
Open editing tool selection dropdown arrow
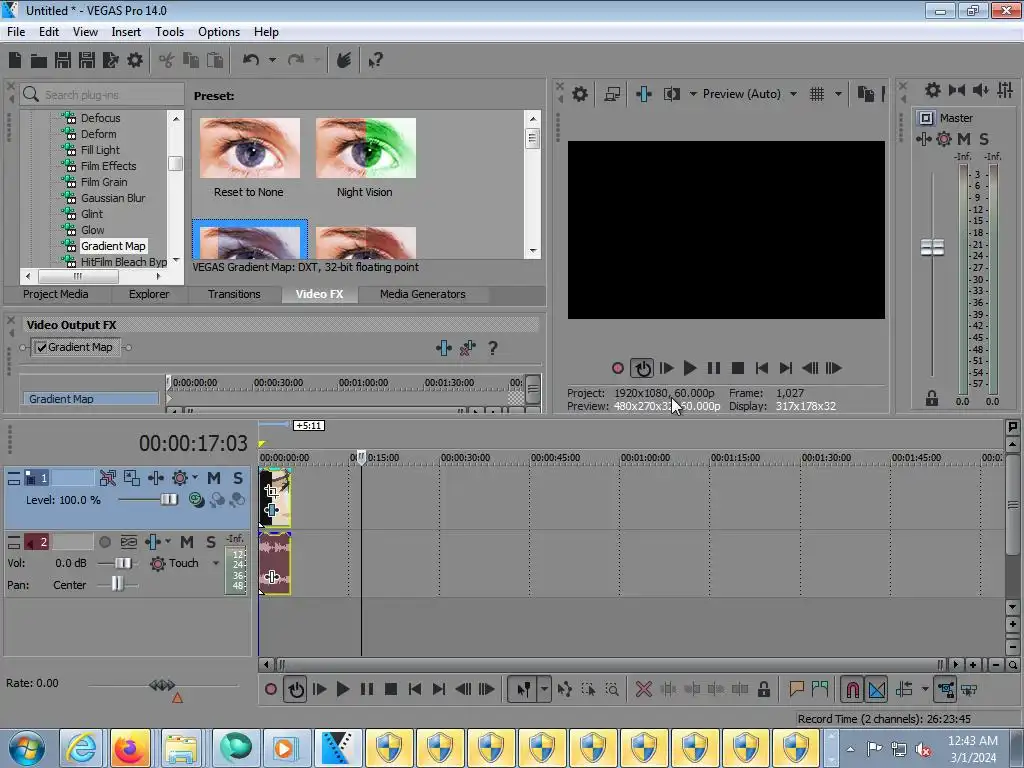pos(544,689)
